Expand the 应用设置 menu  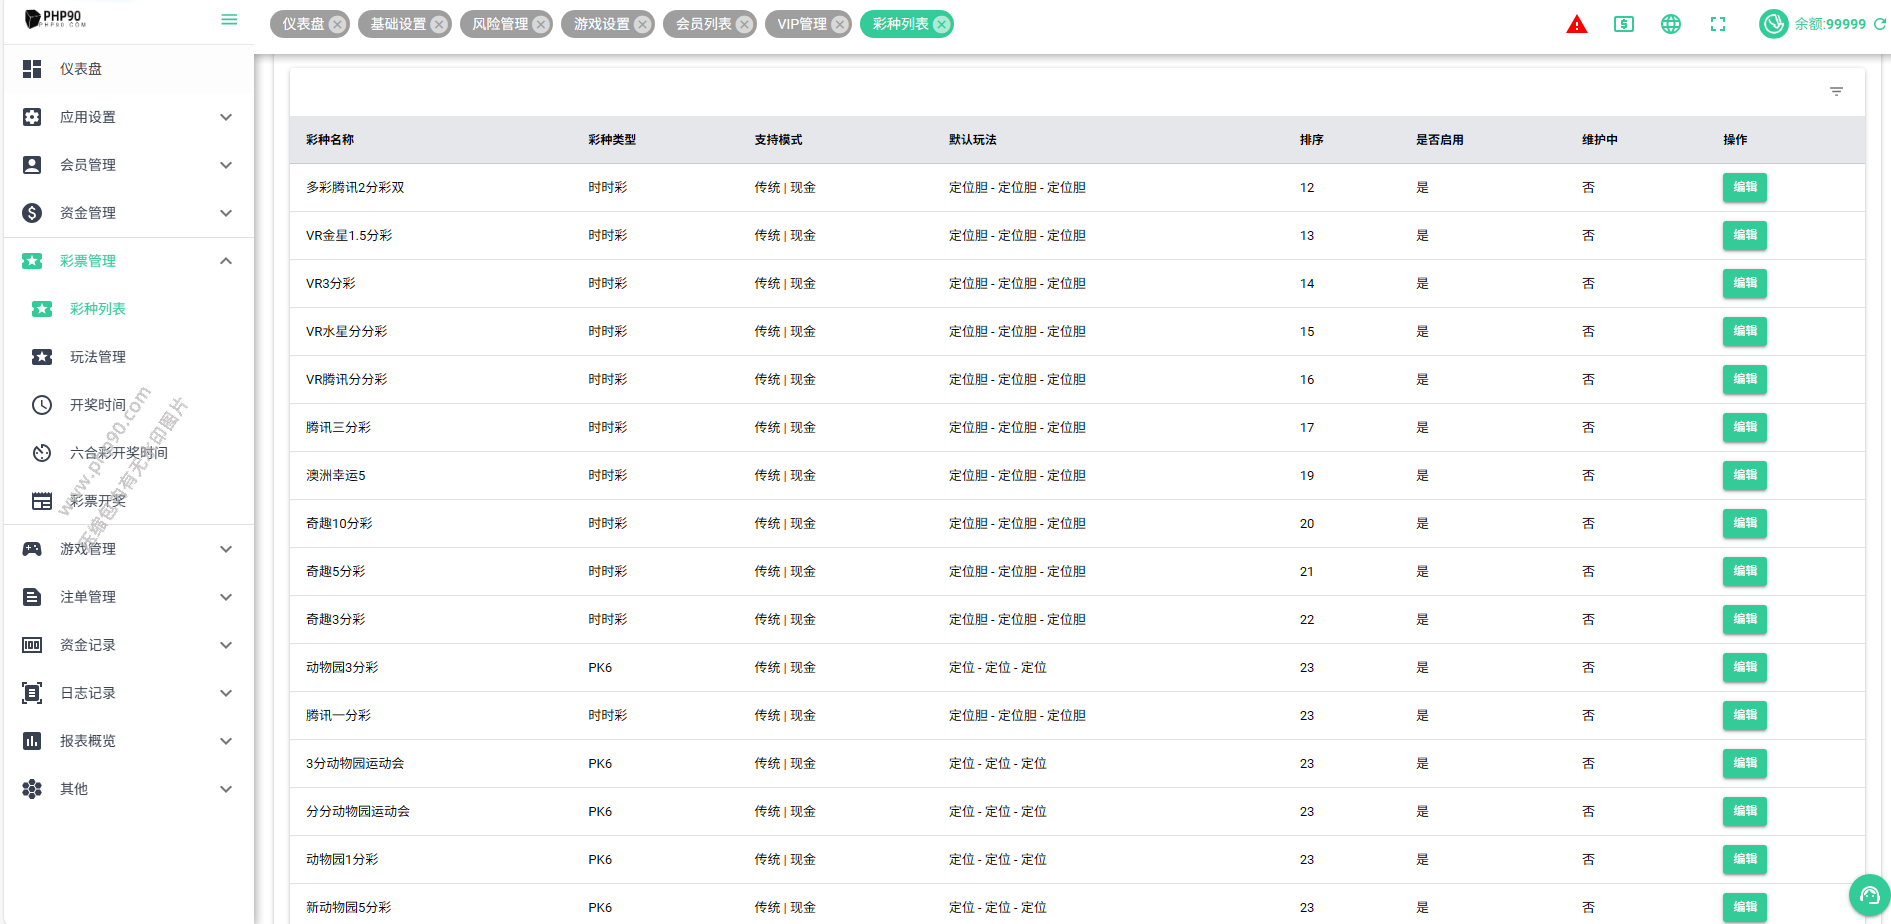[128, 117]
